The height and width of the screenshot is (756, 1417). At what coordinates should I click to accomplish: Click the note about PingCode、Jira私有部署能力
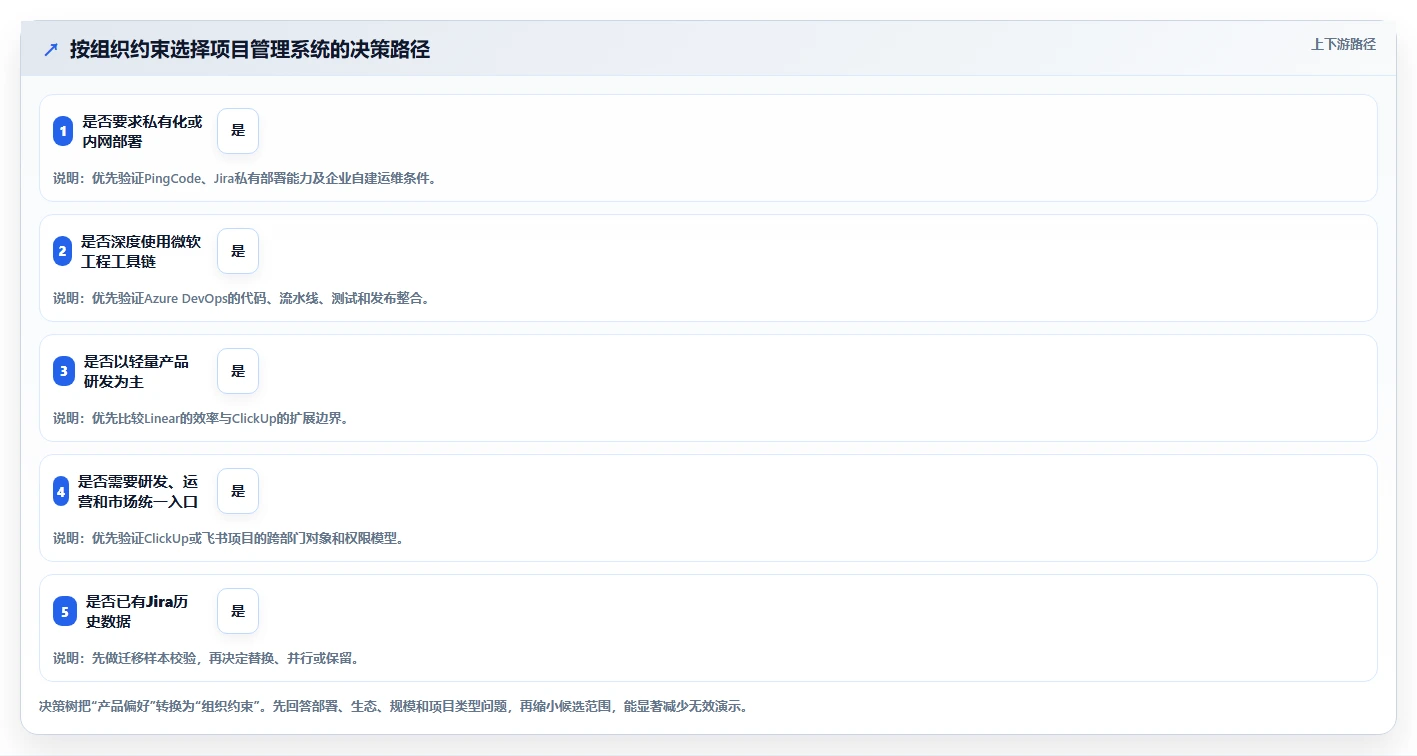click(x=245, y=178)
